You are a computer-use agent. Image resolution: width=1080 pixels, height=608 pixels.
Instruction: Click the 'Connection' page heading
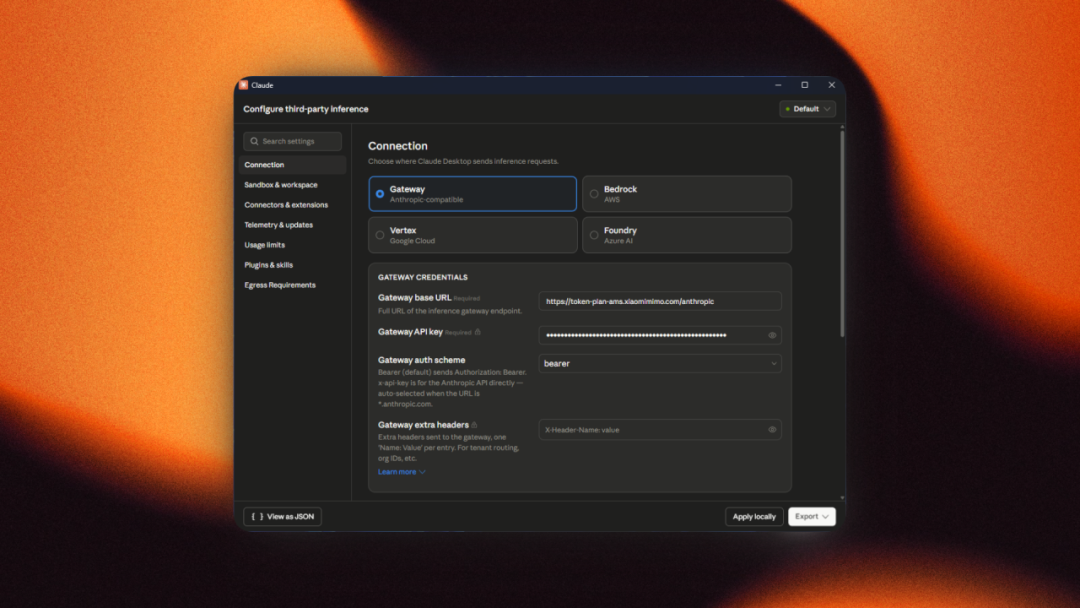(x=397, y=146)
